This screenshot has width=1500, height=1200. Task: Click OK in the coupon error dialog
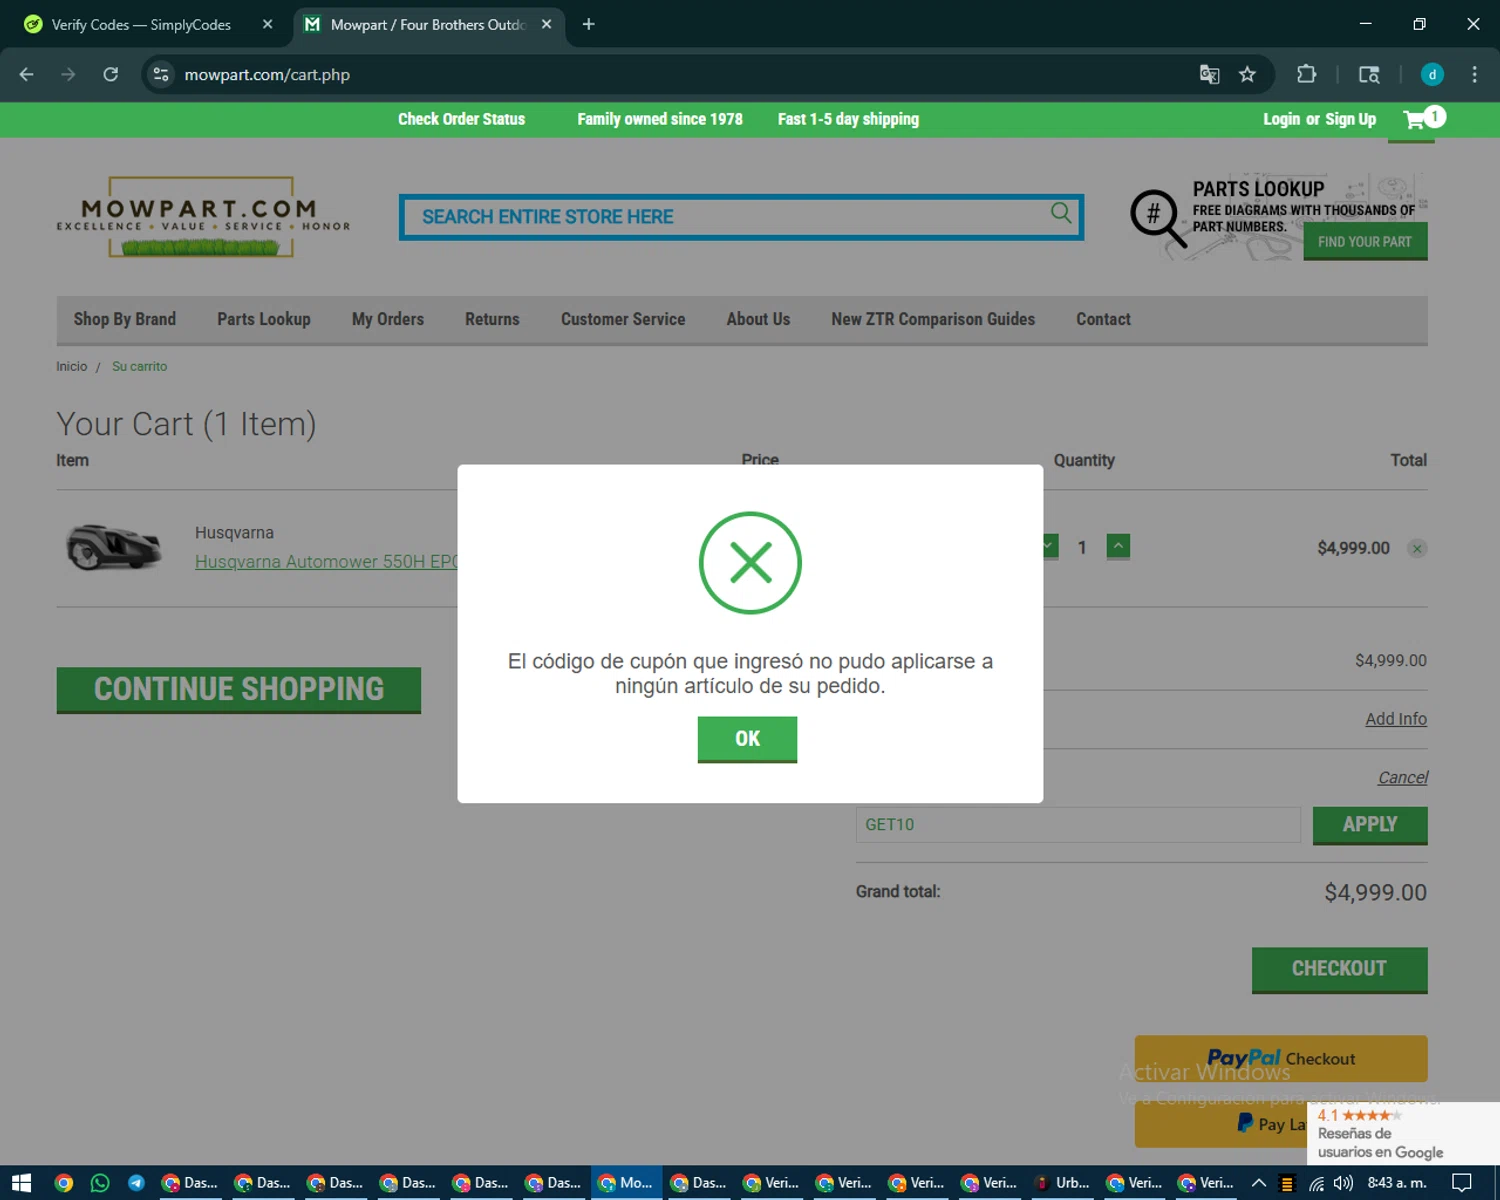(747, 739)
